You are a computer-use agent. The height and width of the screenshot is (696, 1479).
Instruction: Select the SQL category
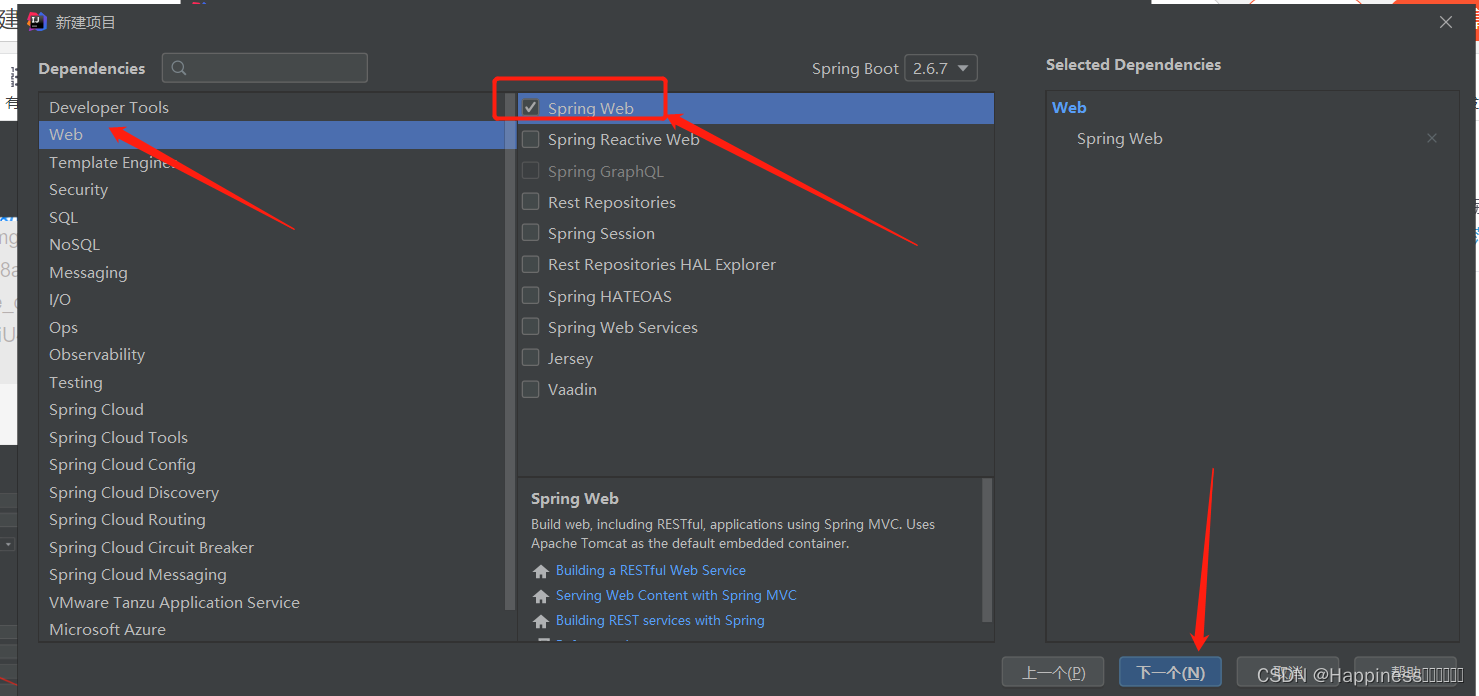[272, 217]
